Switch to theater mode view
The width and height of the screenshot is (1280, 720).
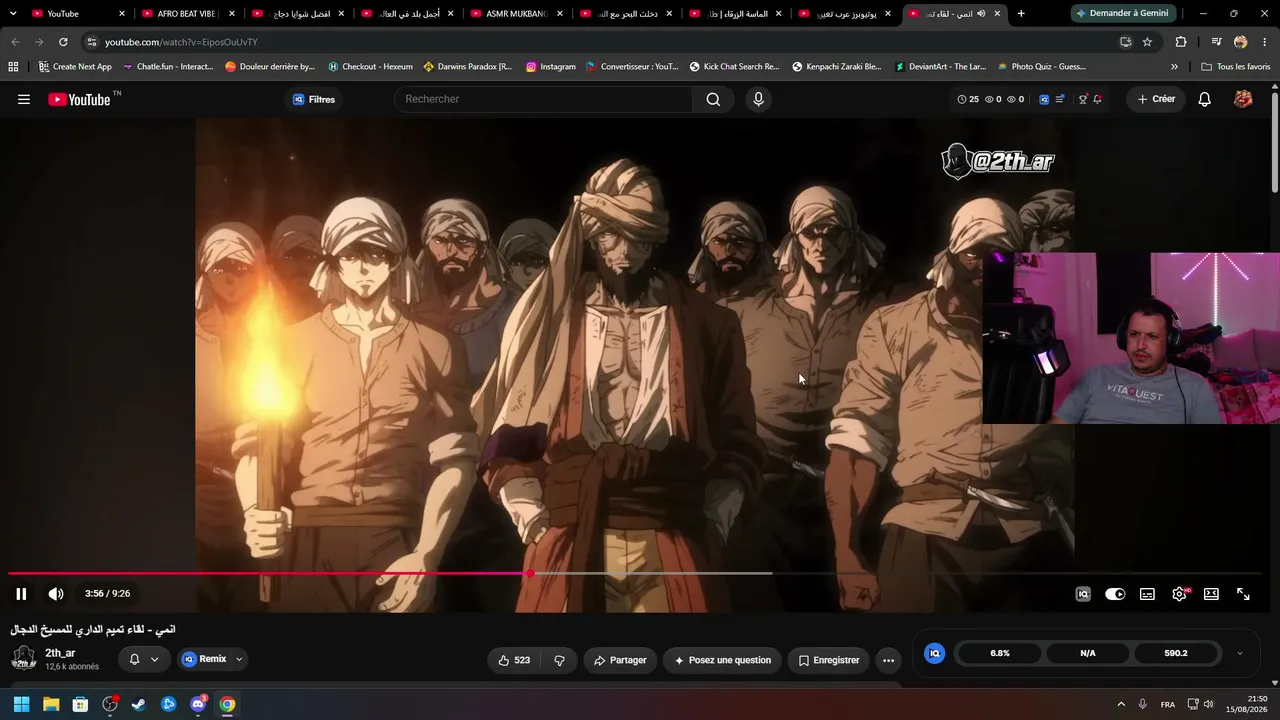[1211, 594]
